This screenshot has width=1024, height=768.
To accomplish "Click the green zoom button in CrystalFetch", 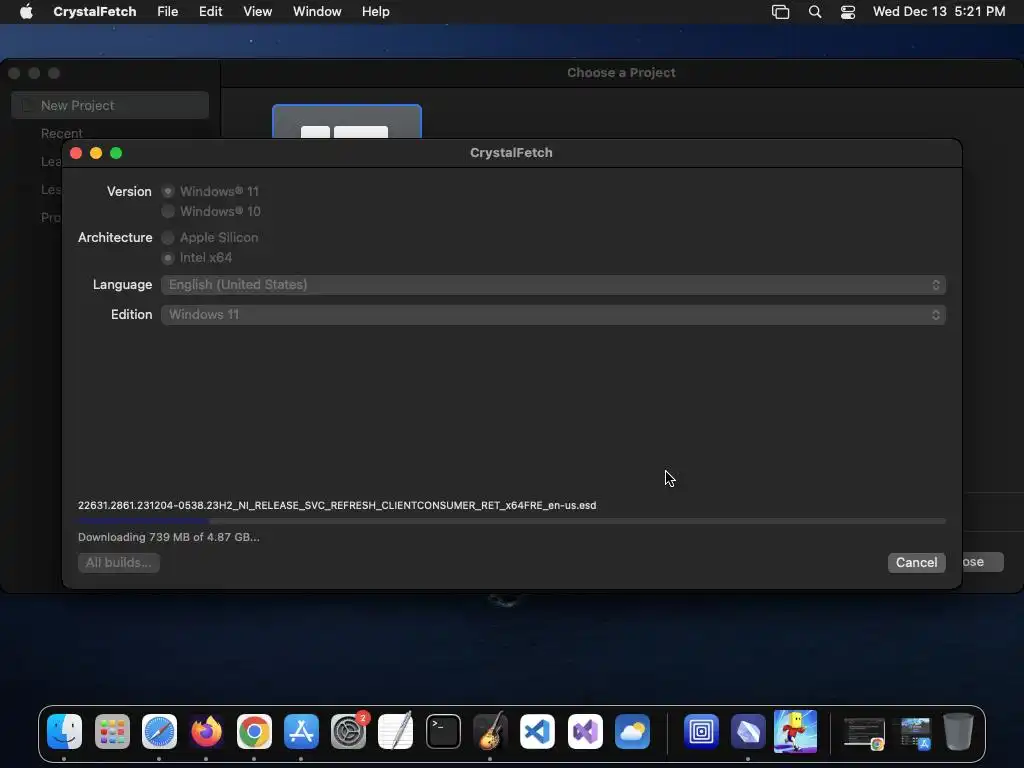I will click(x=116, y=153).
